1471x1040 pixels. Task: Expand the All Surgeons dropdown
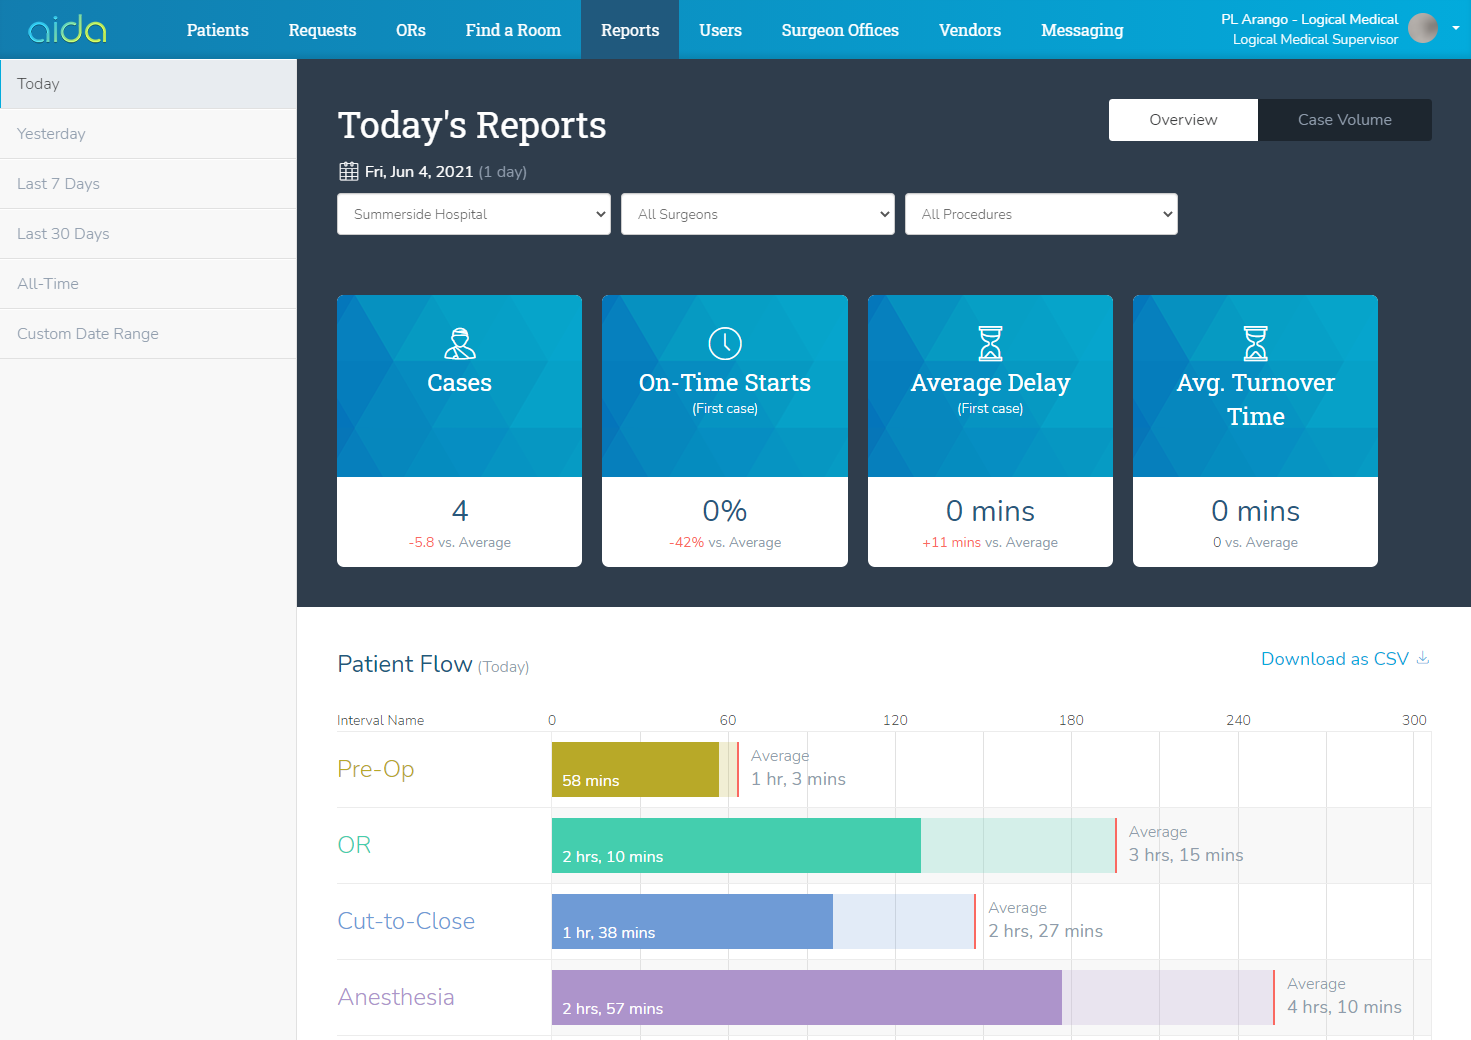coord(757,214)
